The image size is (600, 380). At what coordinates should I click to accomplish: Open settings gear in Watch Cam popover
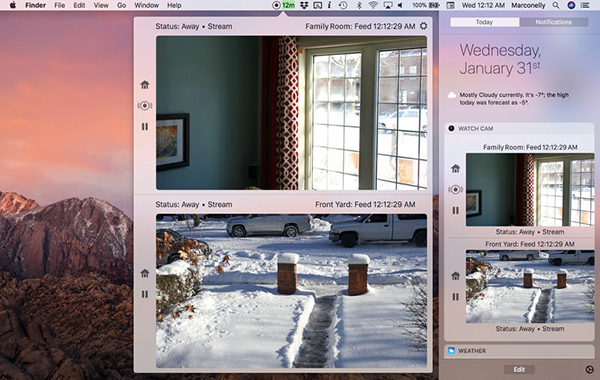423,26
